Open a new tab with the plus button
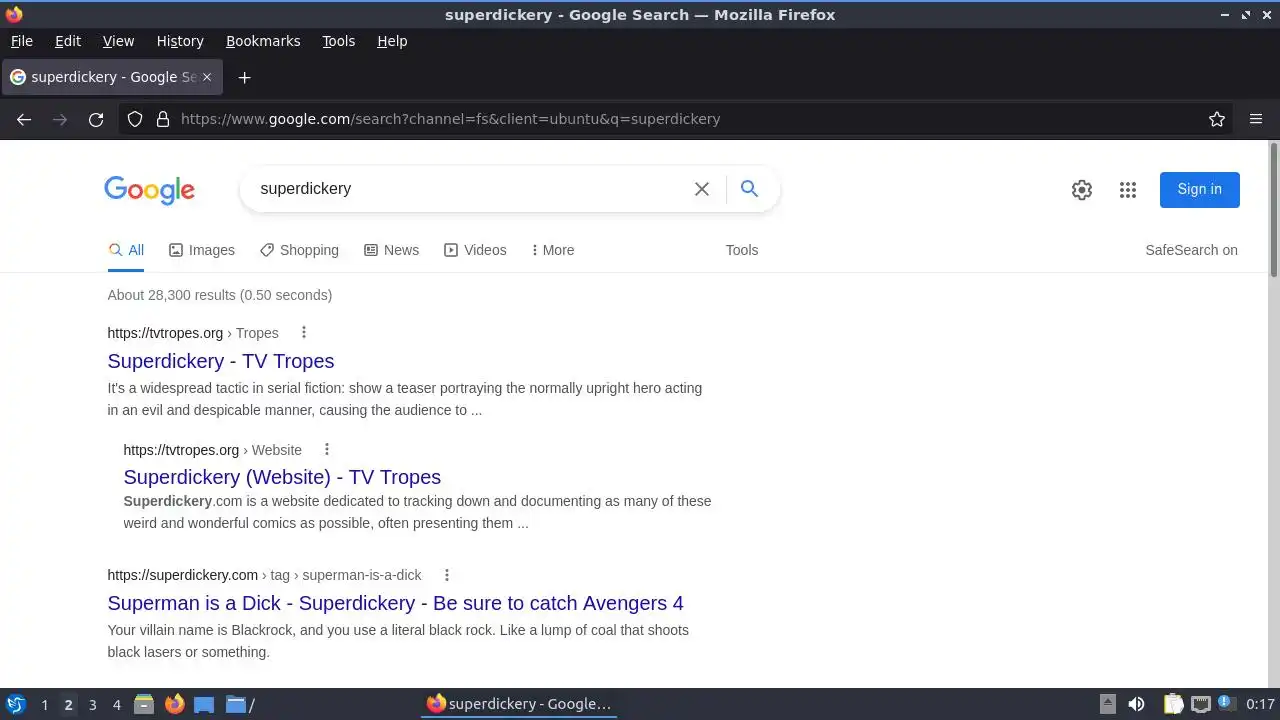The height and width of the screenshot is (720, 1280). coord(244,77)
